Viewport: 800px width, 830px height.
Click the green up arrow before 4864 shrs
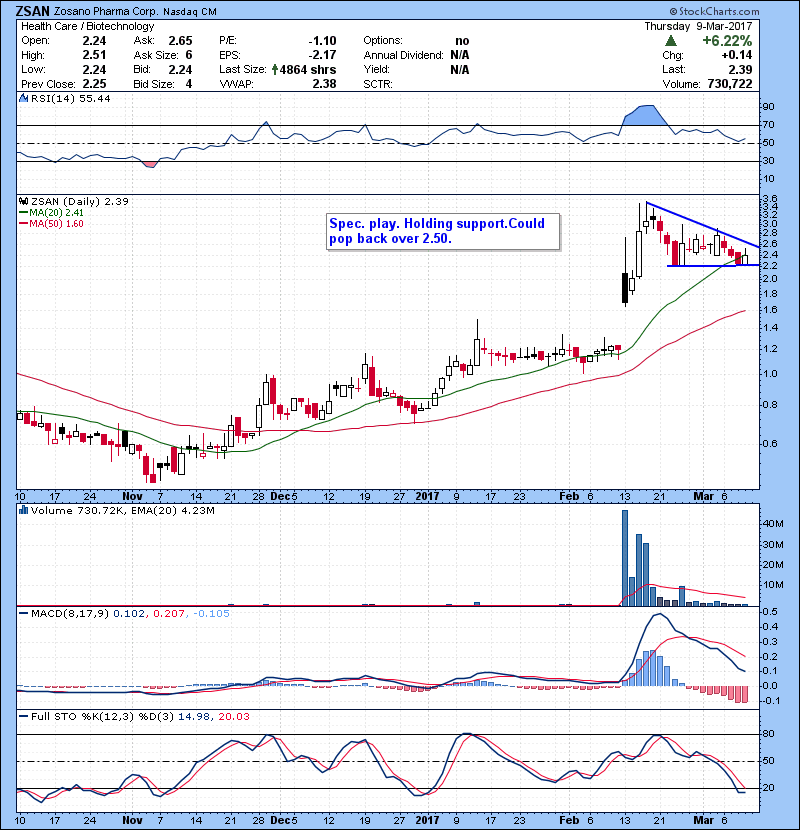click(275, 69)
